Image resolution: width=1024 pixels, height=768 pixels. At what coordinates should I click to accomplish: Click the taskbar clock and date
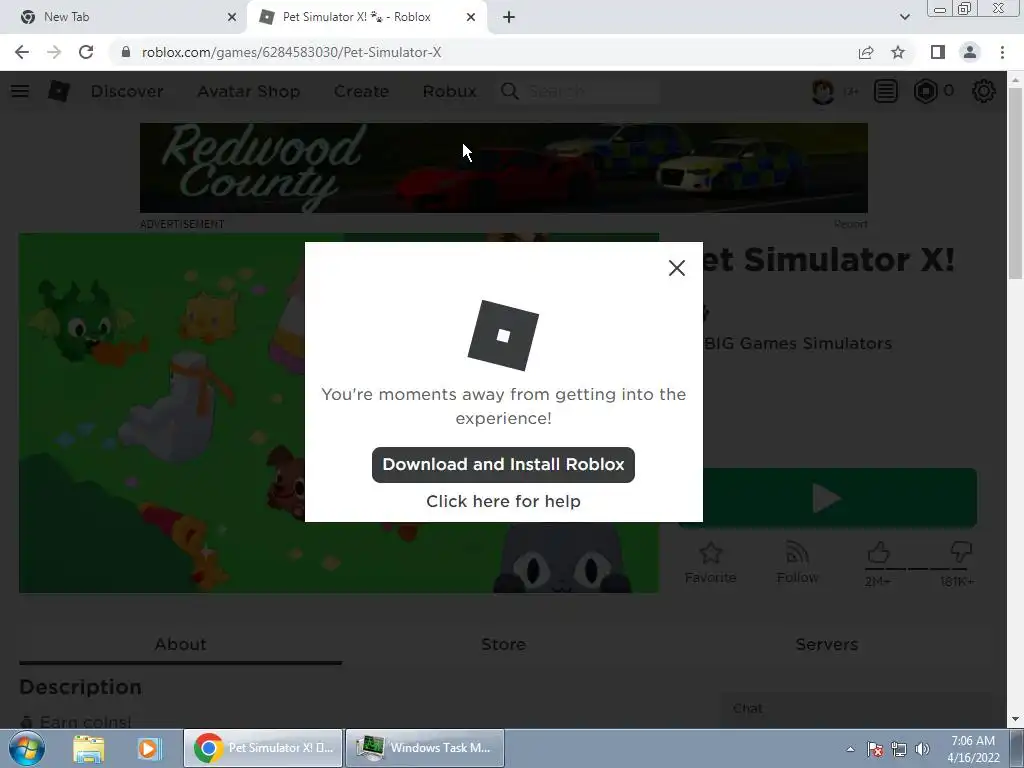(x=973, y=749)
